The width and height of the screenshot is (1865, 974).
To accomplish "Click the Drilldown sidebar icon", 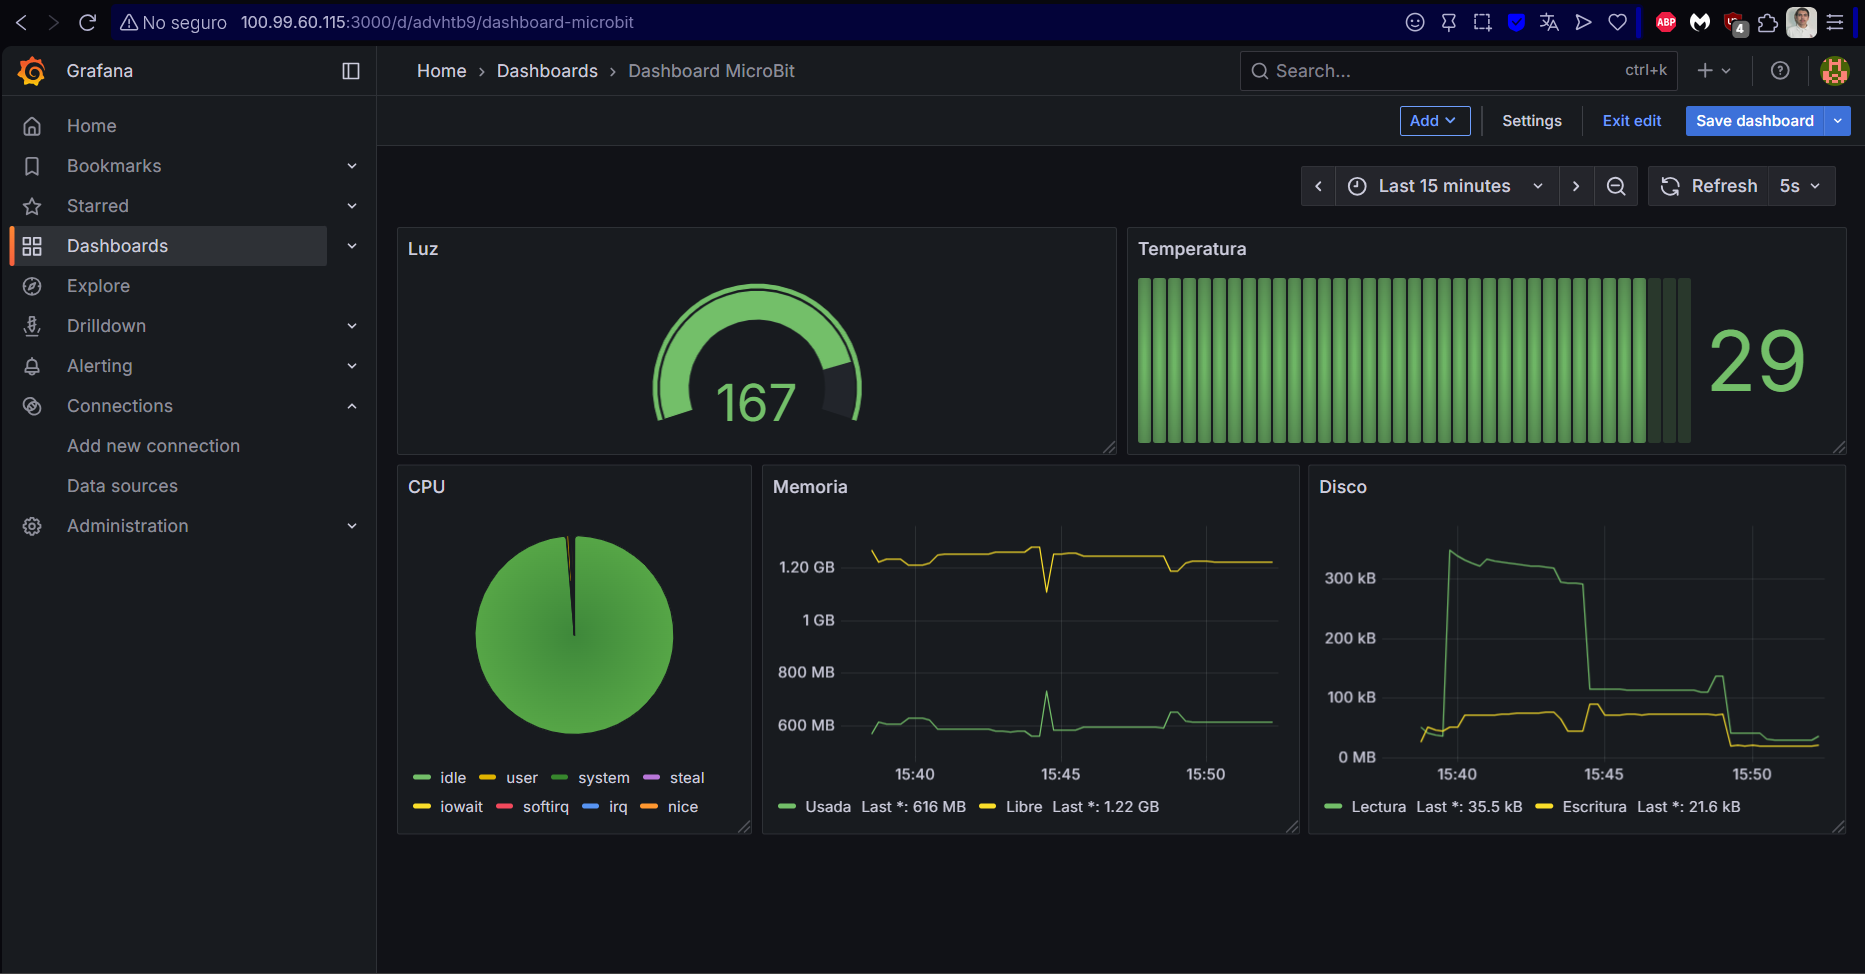I will point(32,326).
